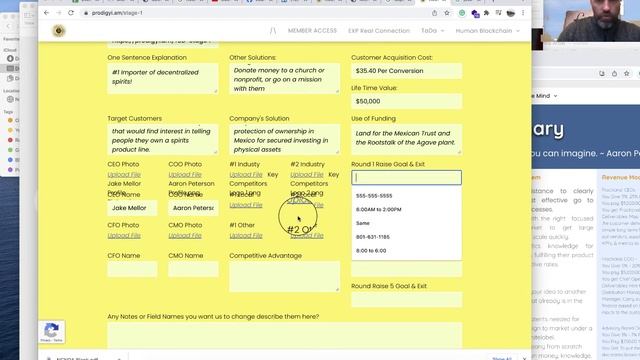Open the Chrome three-dot menu

pyautogui.click(x=523, y=13)
